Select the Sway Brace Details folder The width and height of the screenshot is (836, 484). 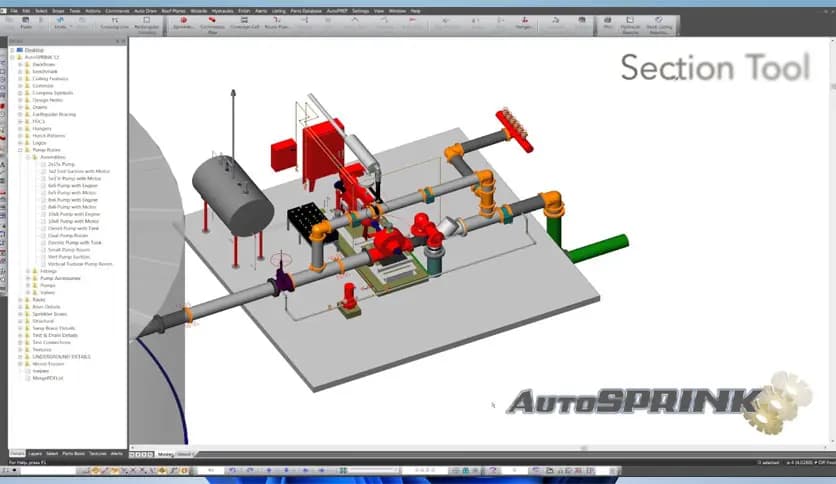tap(53, 328)
